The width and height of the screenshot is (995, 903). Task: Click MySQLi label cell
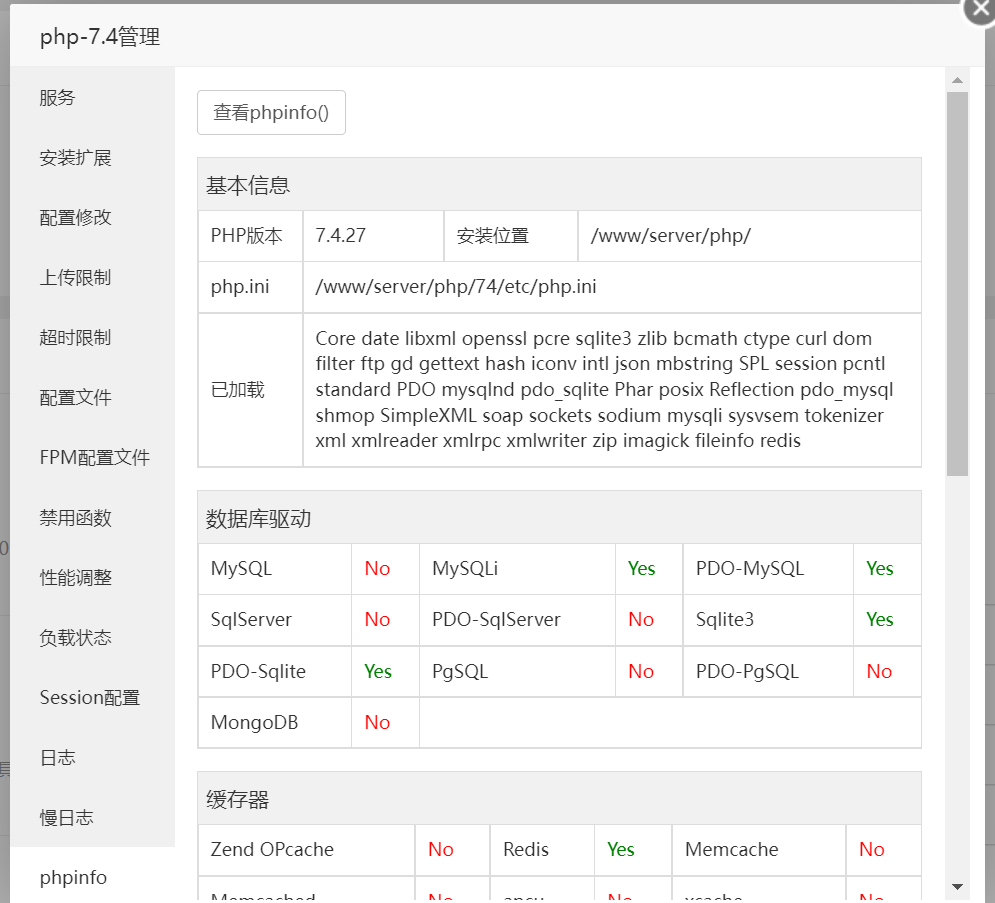point(517,569)
